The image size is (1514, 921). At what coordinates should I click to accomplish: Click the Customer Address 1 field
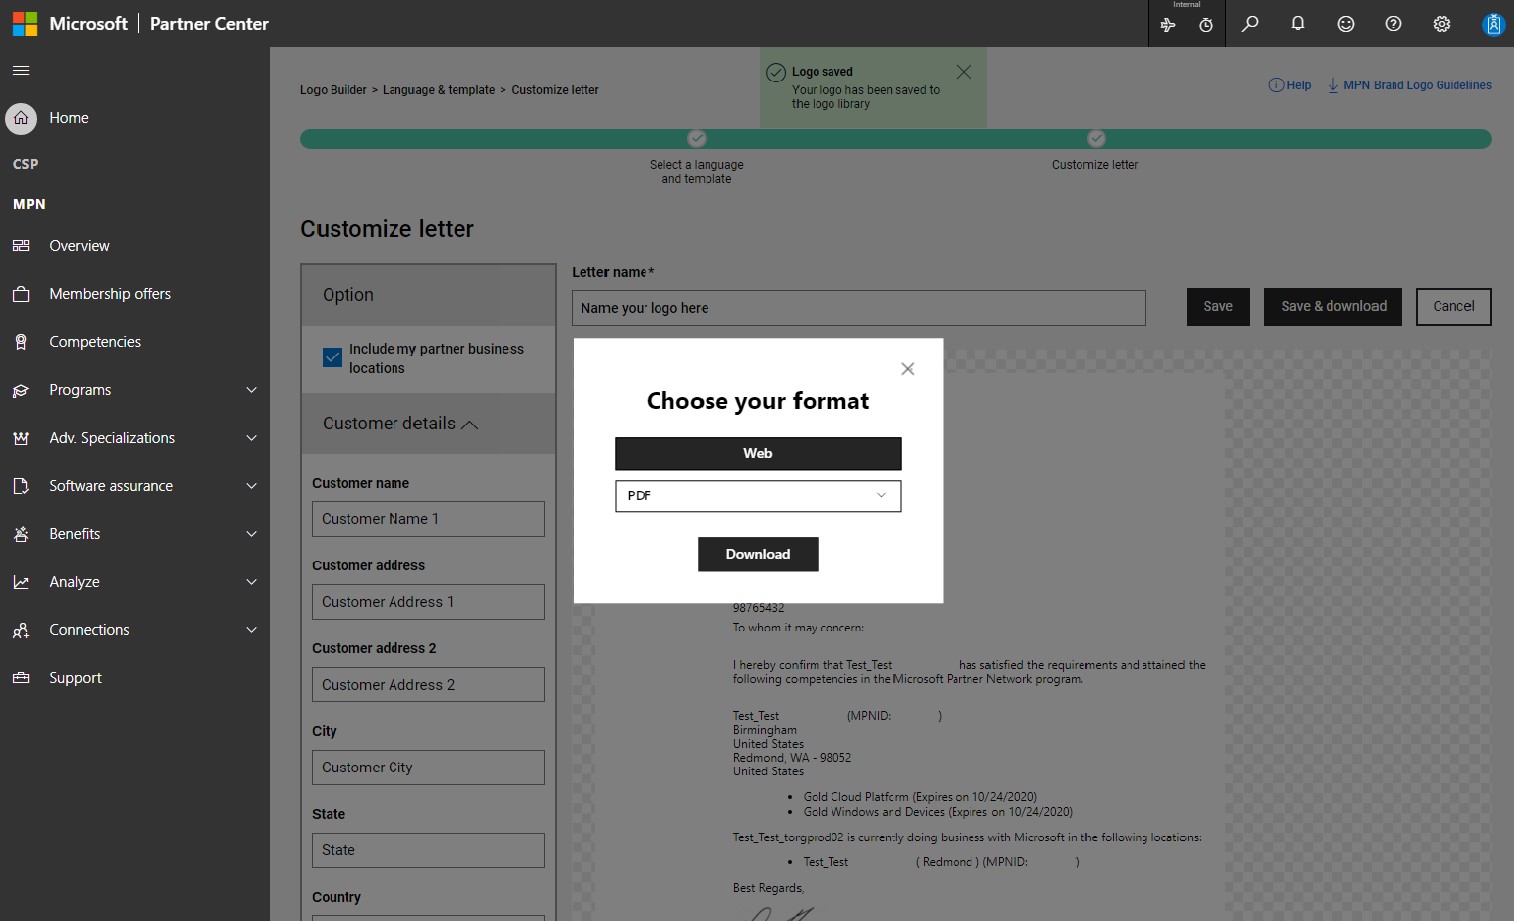(x=428, y=602)
